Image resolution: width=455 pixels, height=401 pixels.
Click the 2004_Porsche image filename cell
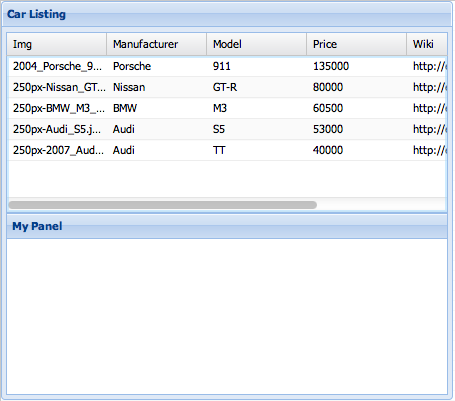tap(57, 66)
